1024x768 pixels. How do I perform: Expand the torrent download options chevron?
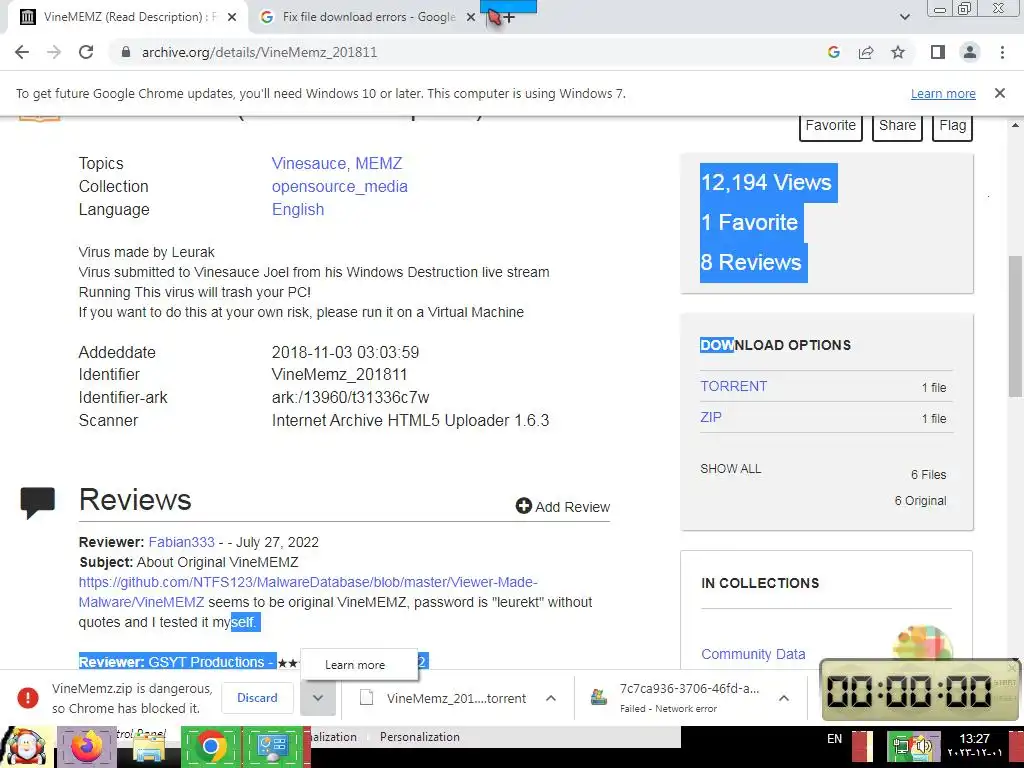click(x=551, y=698)
